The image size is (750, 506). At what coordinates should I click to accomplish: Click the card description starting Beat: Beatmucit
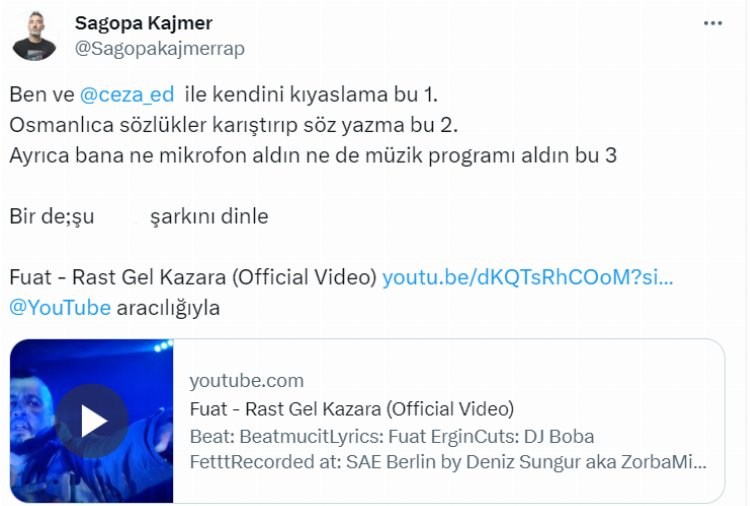[392, 437]
